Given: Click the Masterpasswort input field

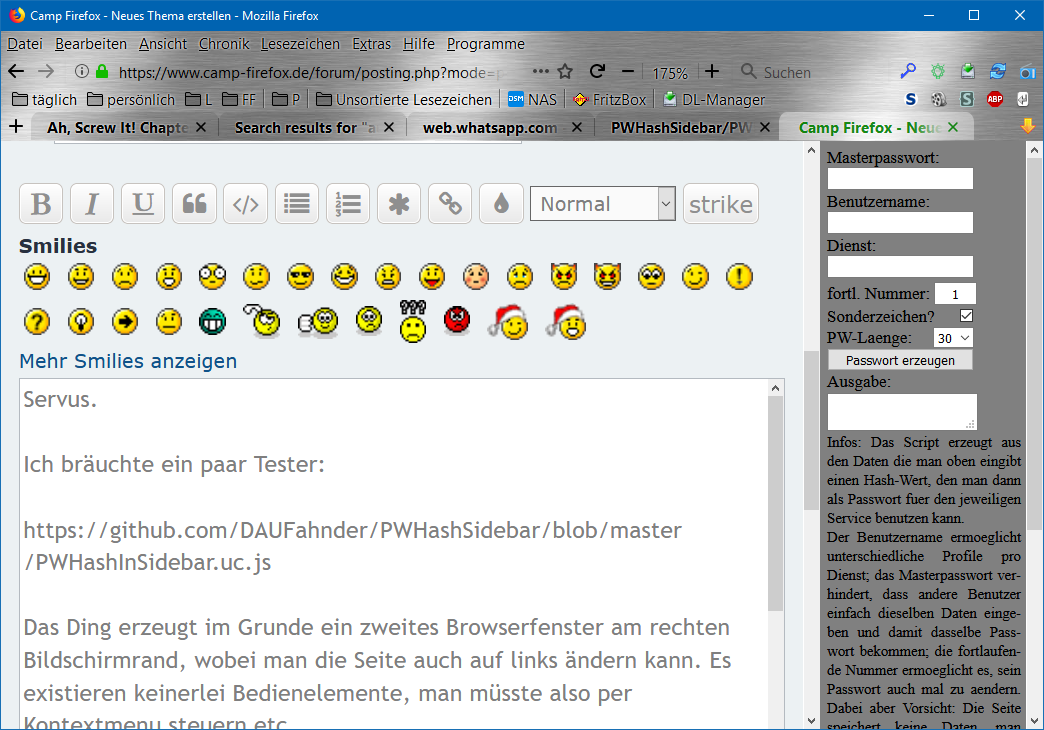Looking at the screenshot, I should [x=900, y=179].
